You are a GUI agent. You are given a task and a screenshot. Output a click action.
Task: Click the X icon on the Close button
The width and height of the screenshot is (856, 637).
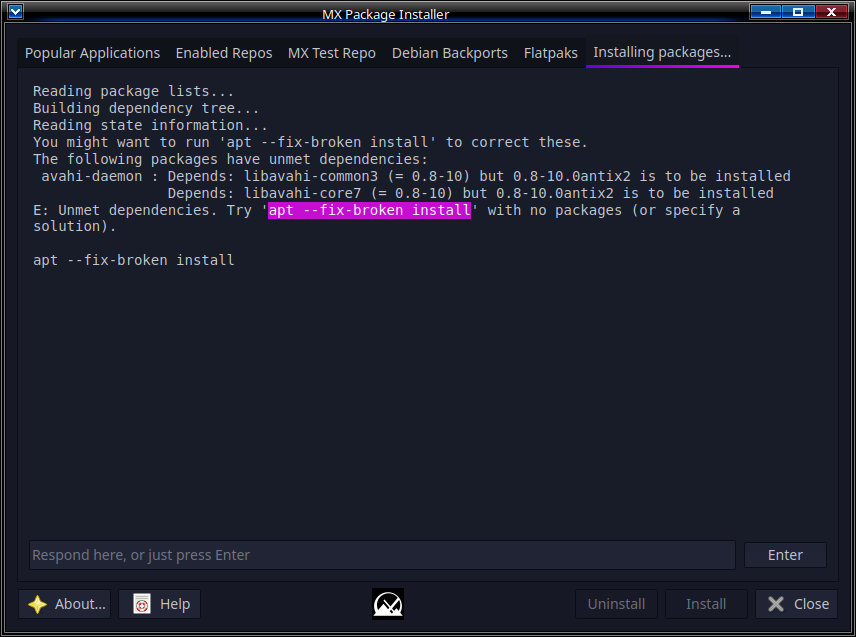(776, 604)
